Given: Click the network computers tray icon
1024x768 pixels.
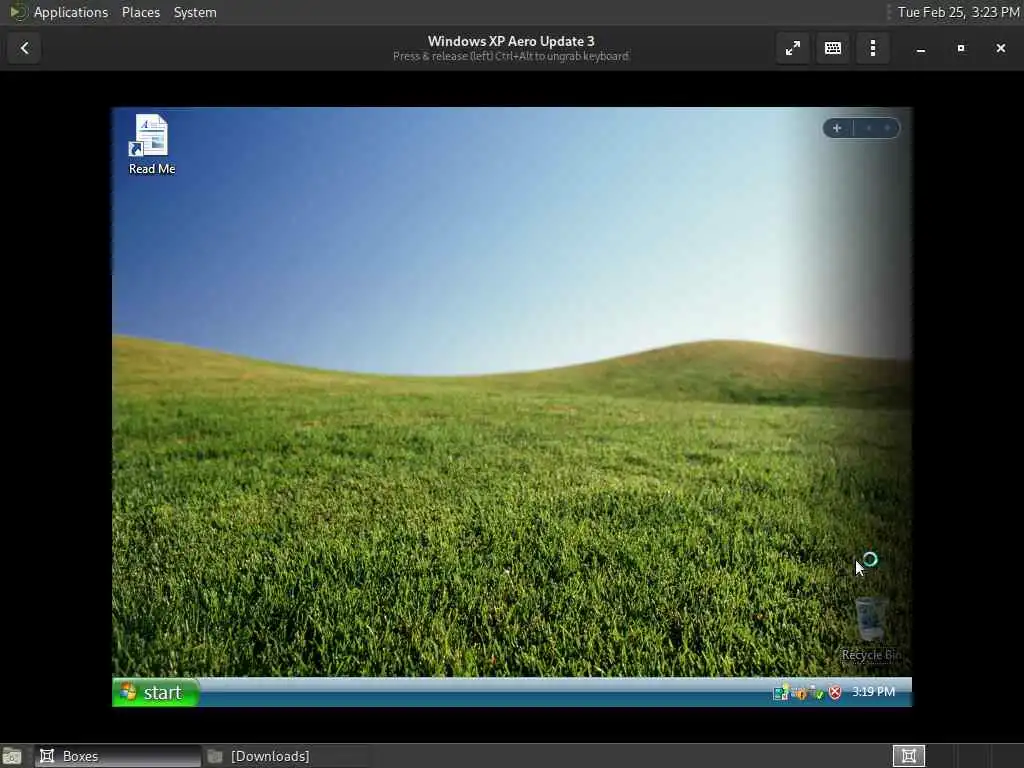Looking at the screenshot, I should [780, 693].
